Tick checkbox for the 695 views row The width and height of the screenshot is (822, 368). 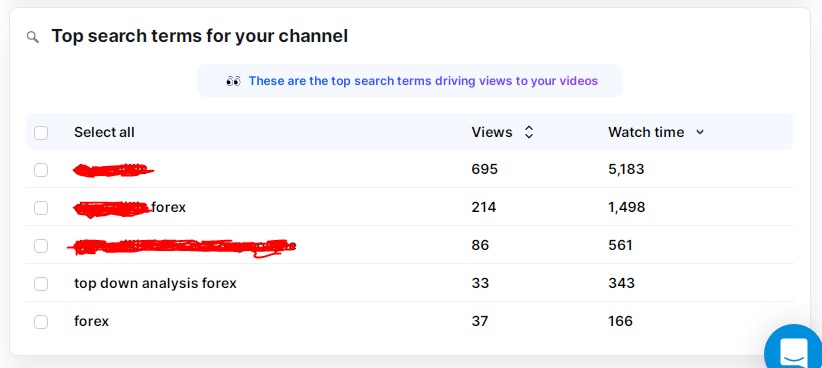[41, 170]
